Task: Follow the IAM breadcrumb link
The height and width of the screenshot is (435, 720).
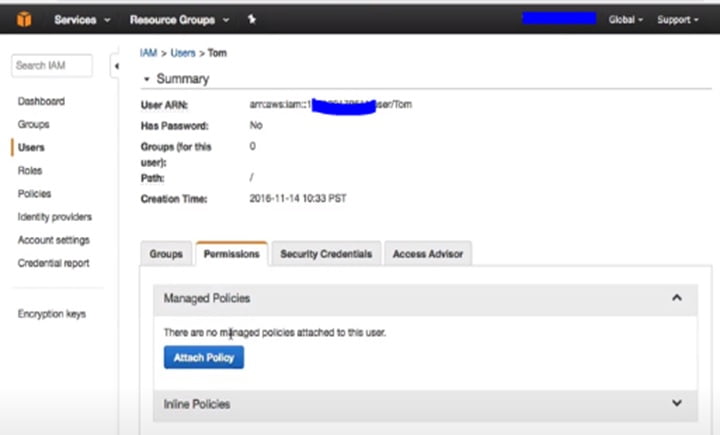Action: (x=148, y=53)
